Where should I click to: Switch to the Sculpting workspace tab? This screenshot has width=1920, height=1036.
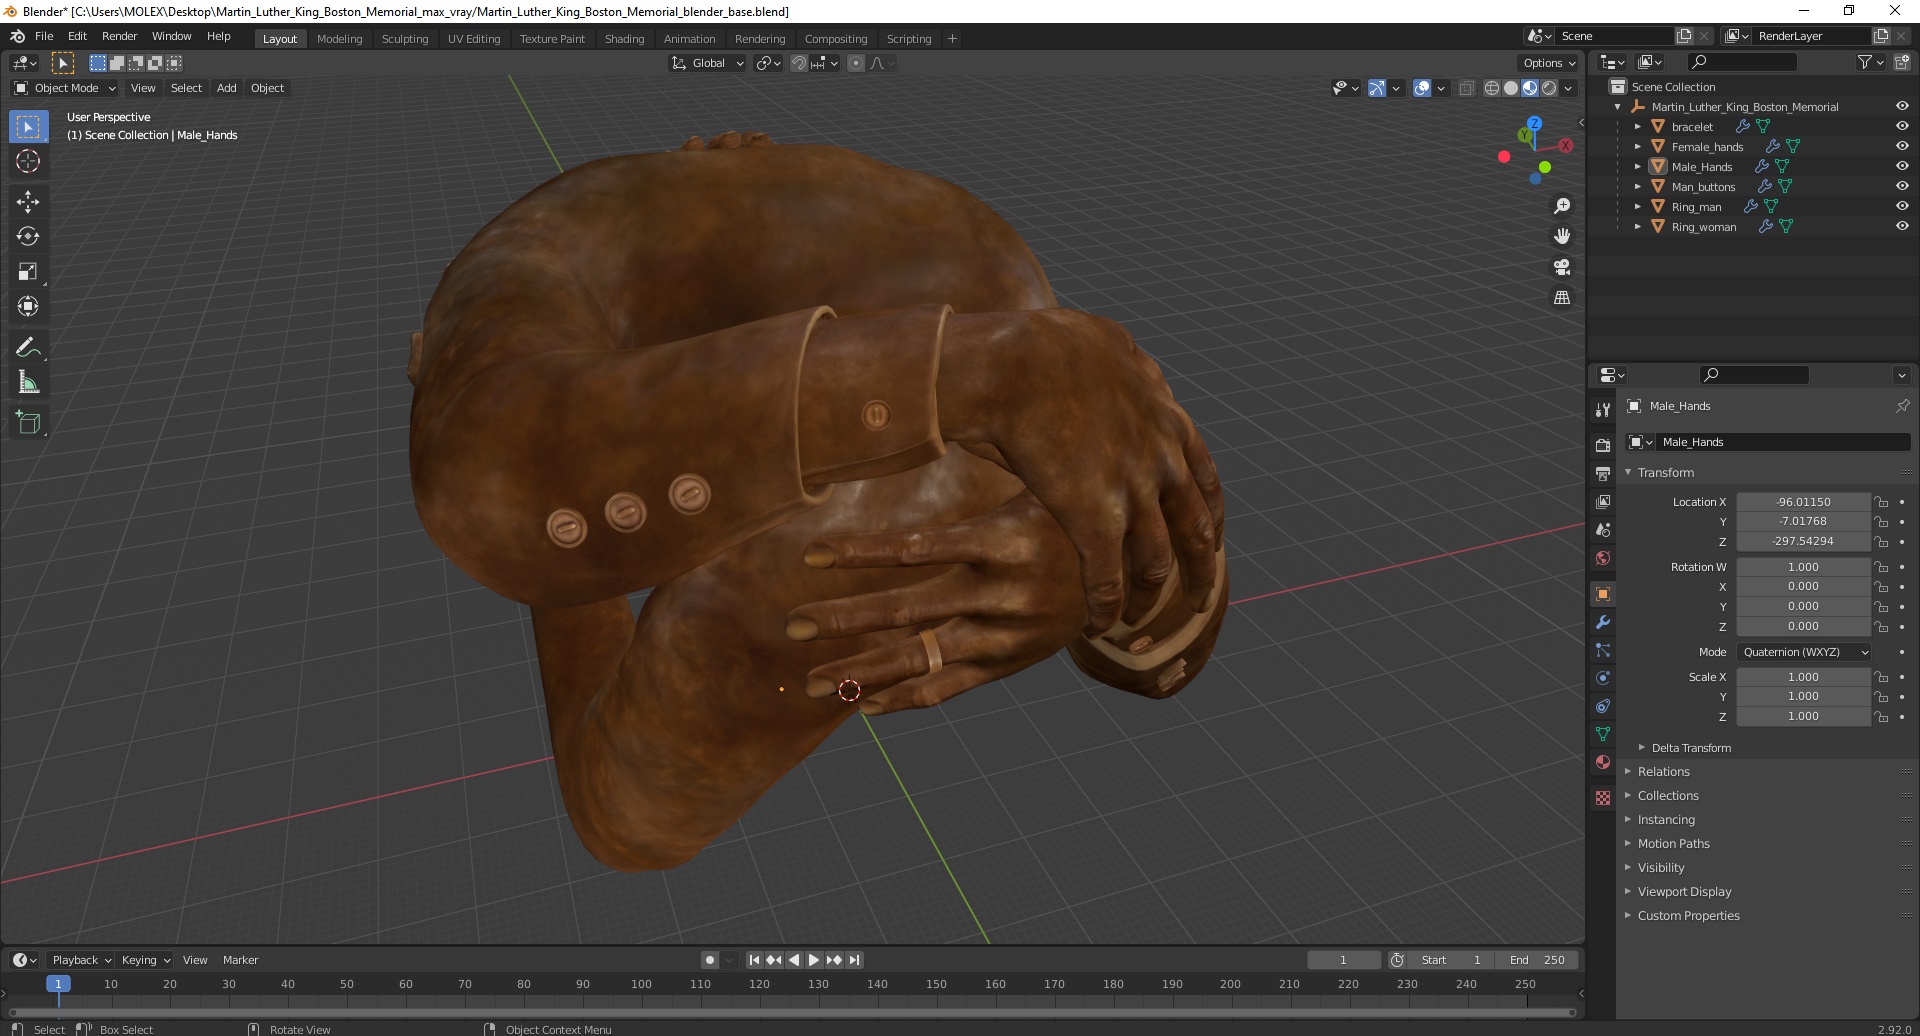click(x=405, y=39)
